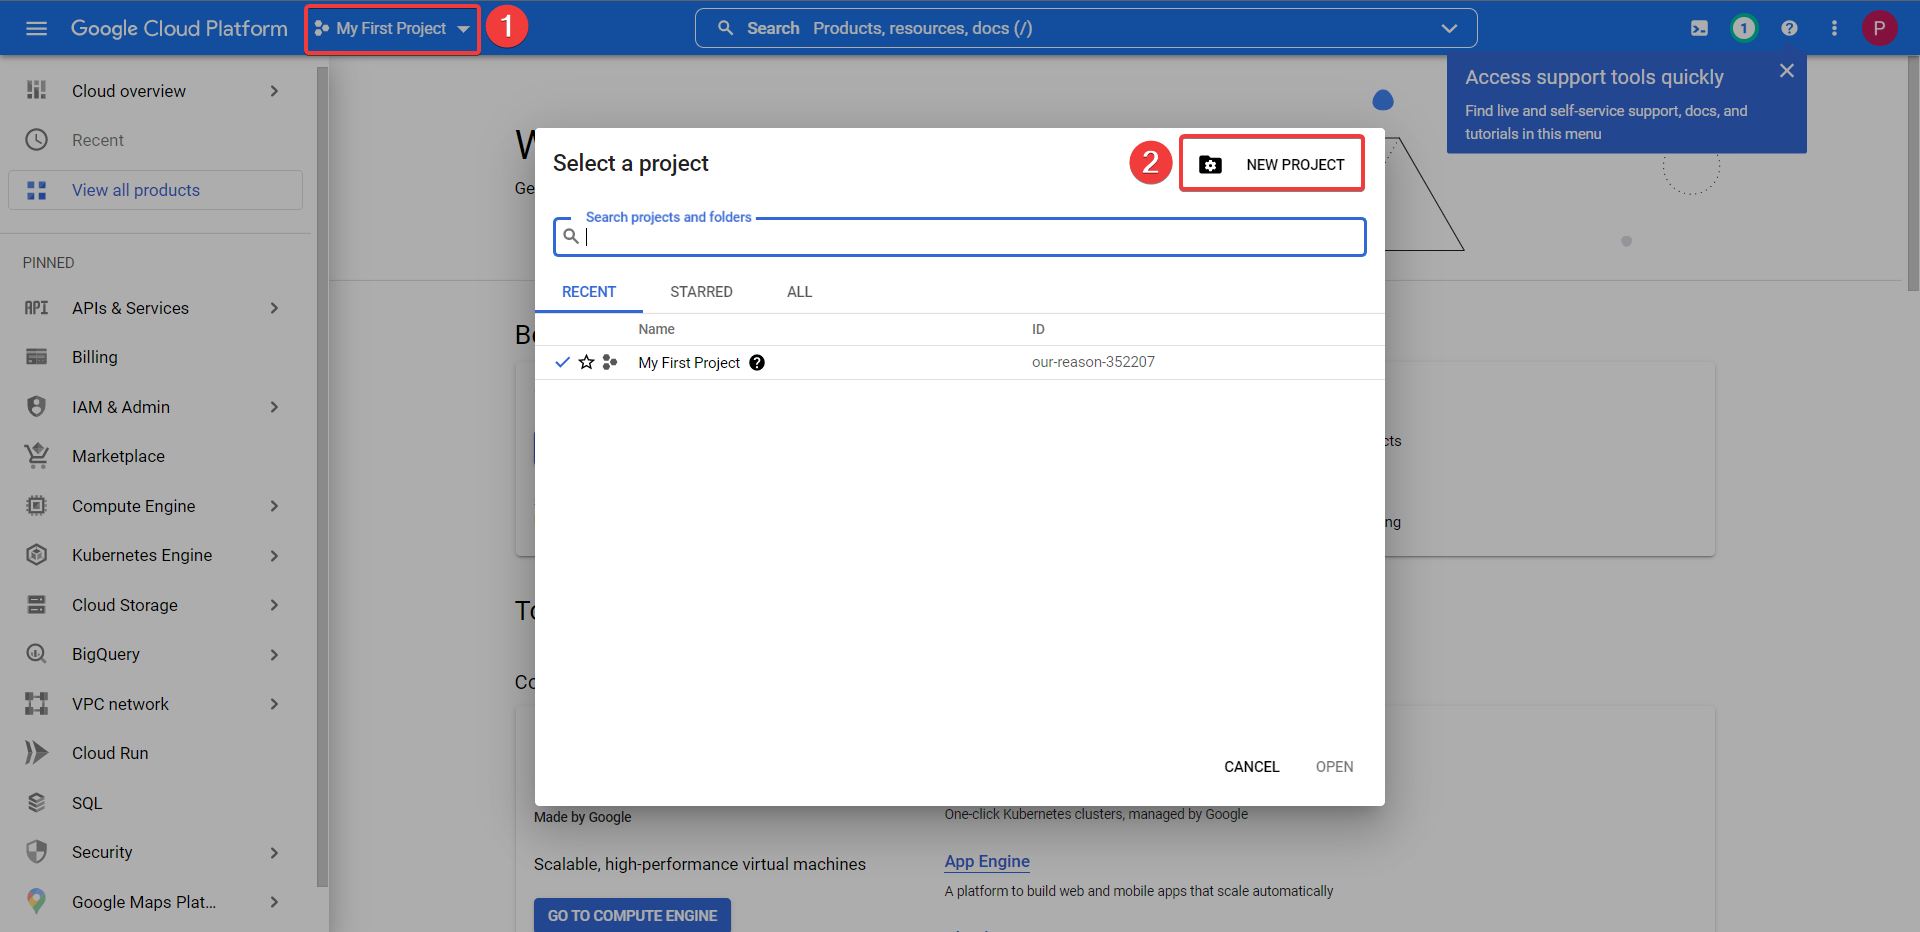This screenshot has height=932, width=1920.
Task: Click the Cloud Storage icon
Action: point(36,605)
